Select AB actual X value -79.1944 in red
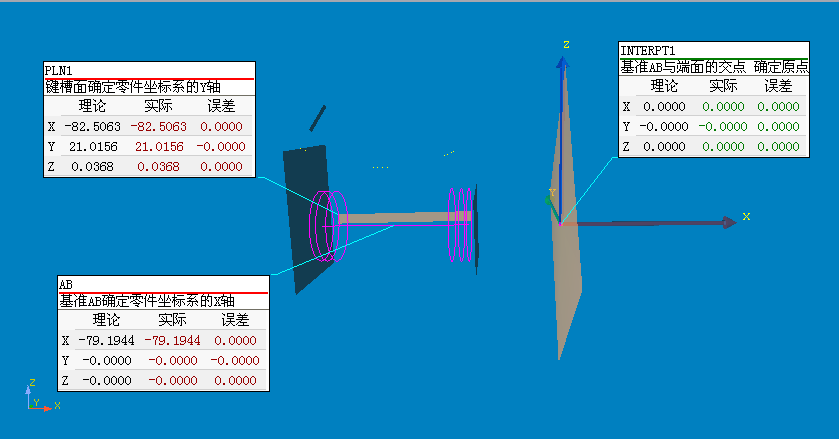Screen dimensions: 839x439 [172, 340]
